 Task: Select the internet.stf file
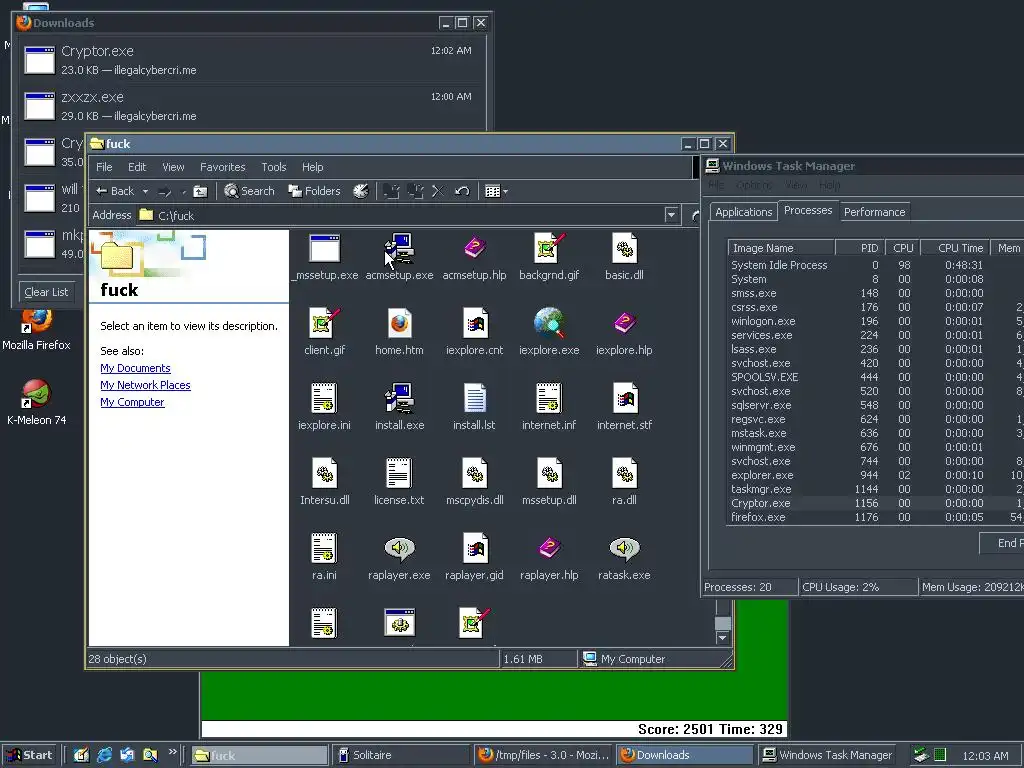[624, 408]
